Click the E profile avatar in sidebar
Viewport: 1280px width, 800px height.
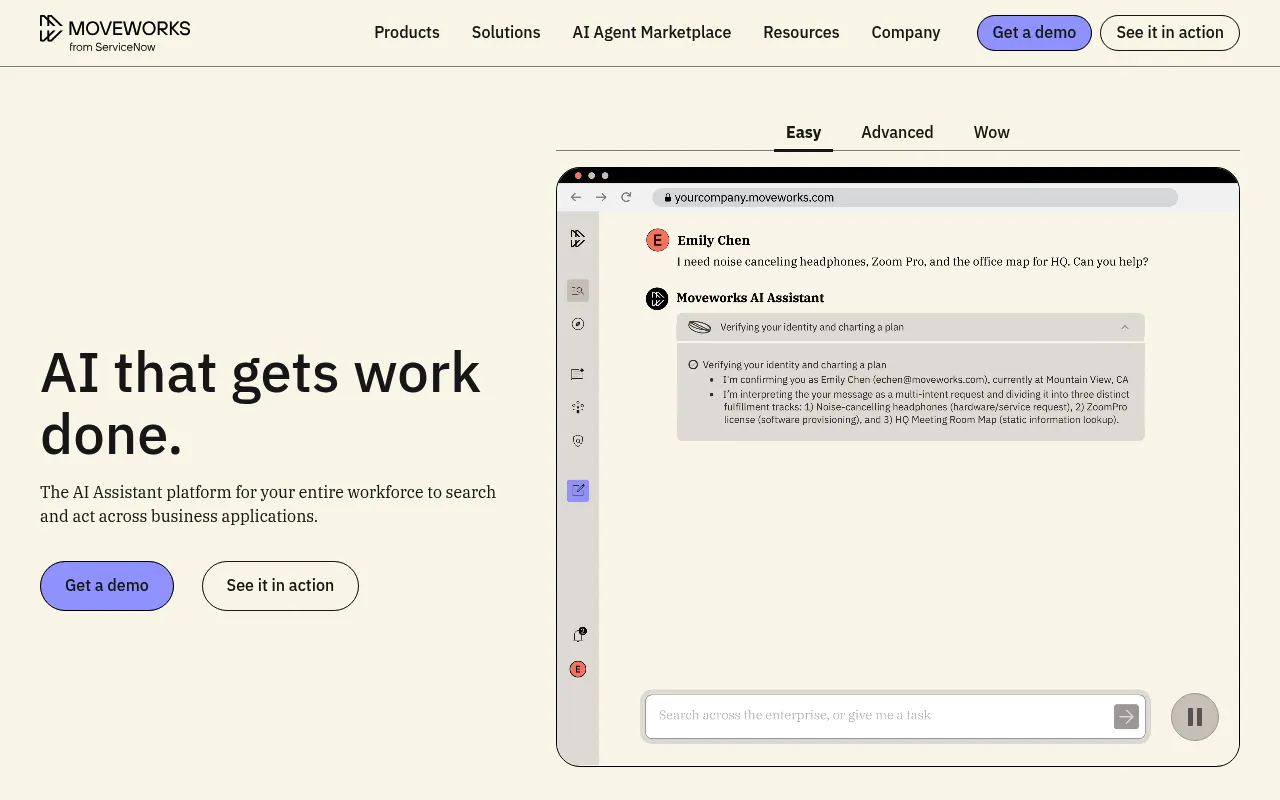578,669
